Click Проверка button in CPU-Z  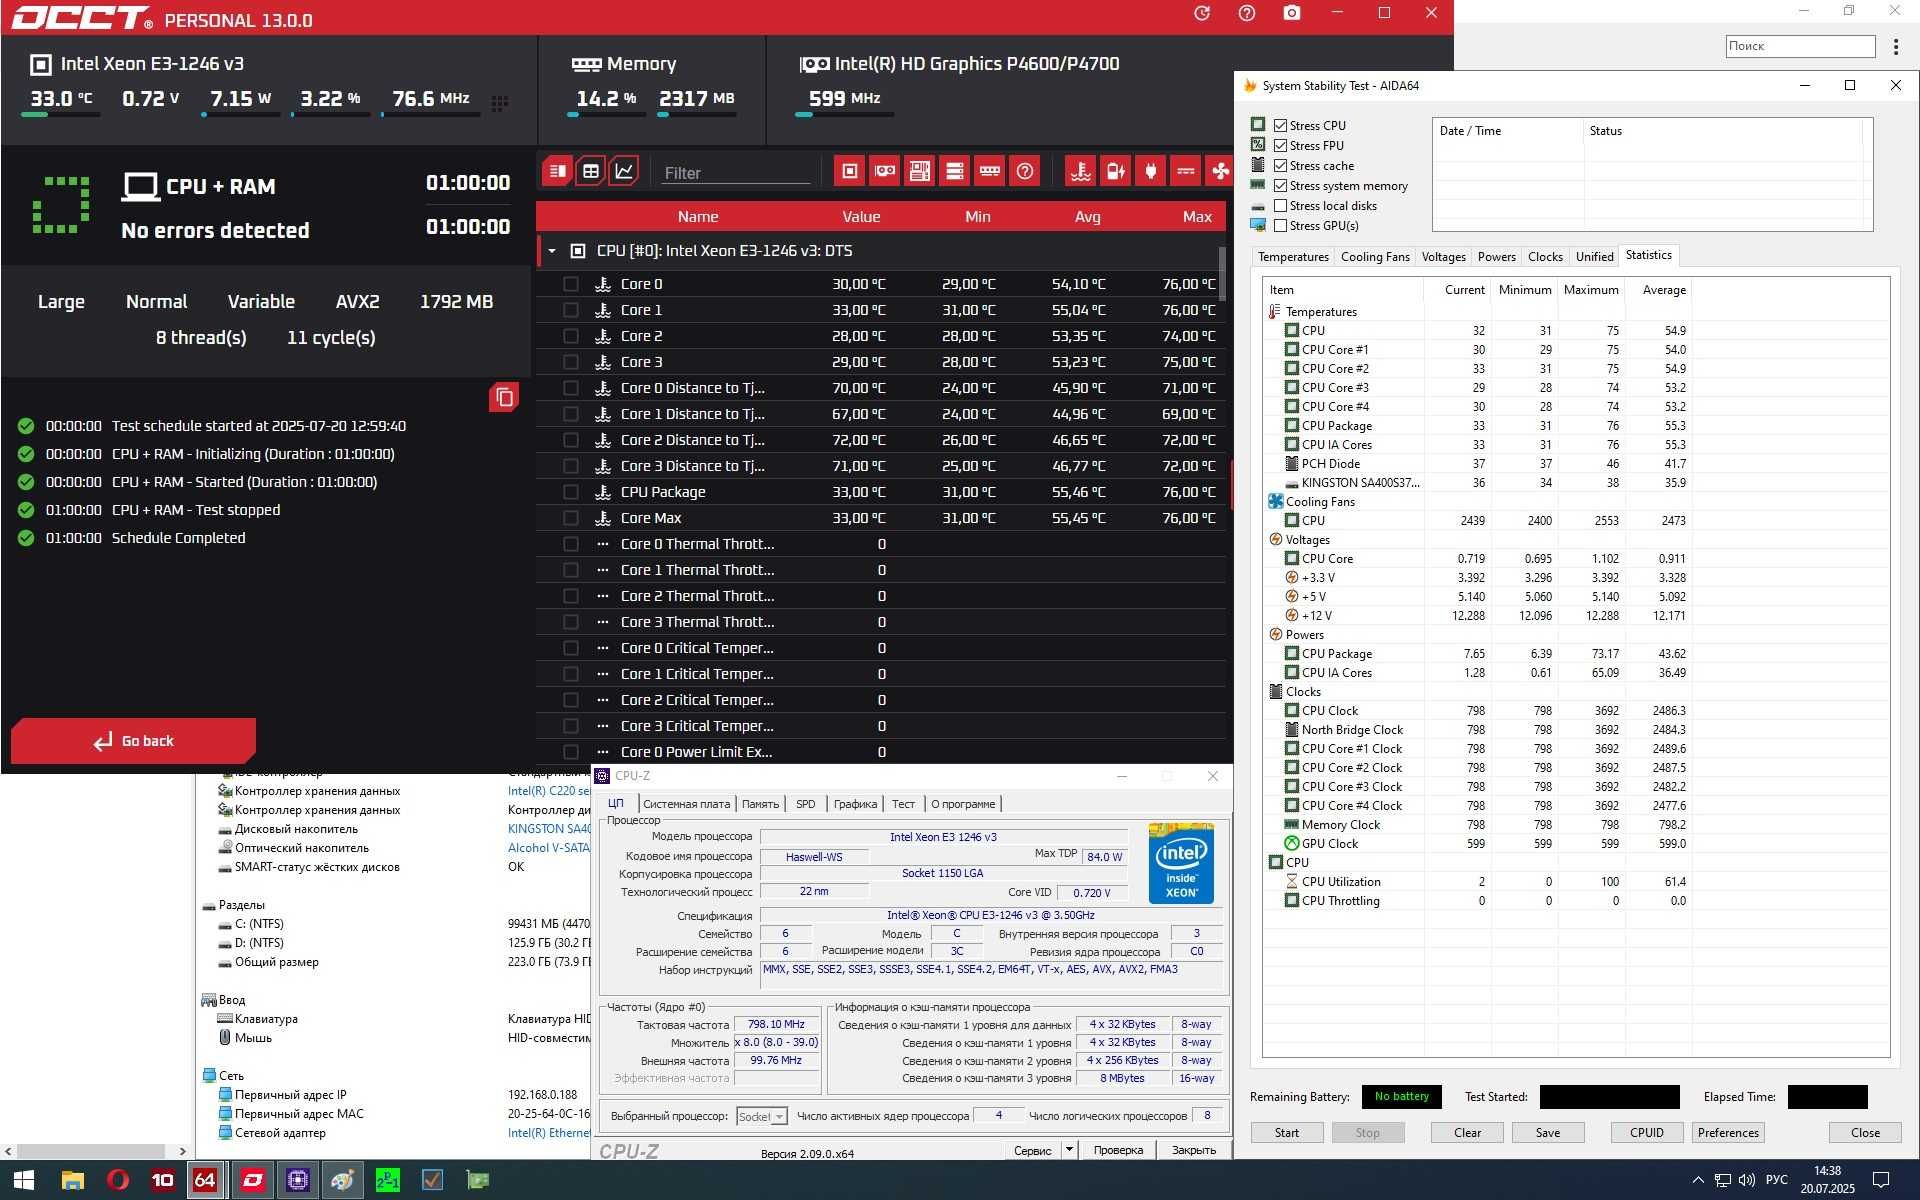[x=1118, y=1150]
